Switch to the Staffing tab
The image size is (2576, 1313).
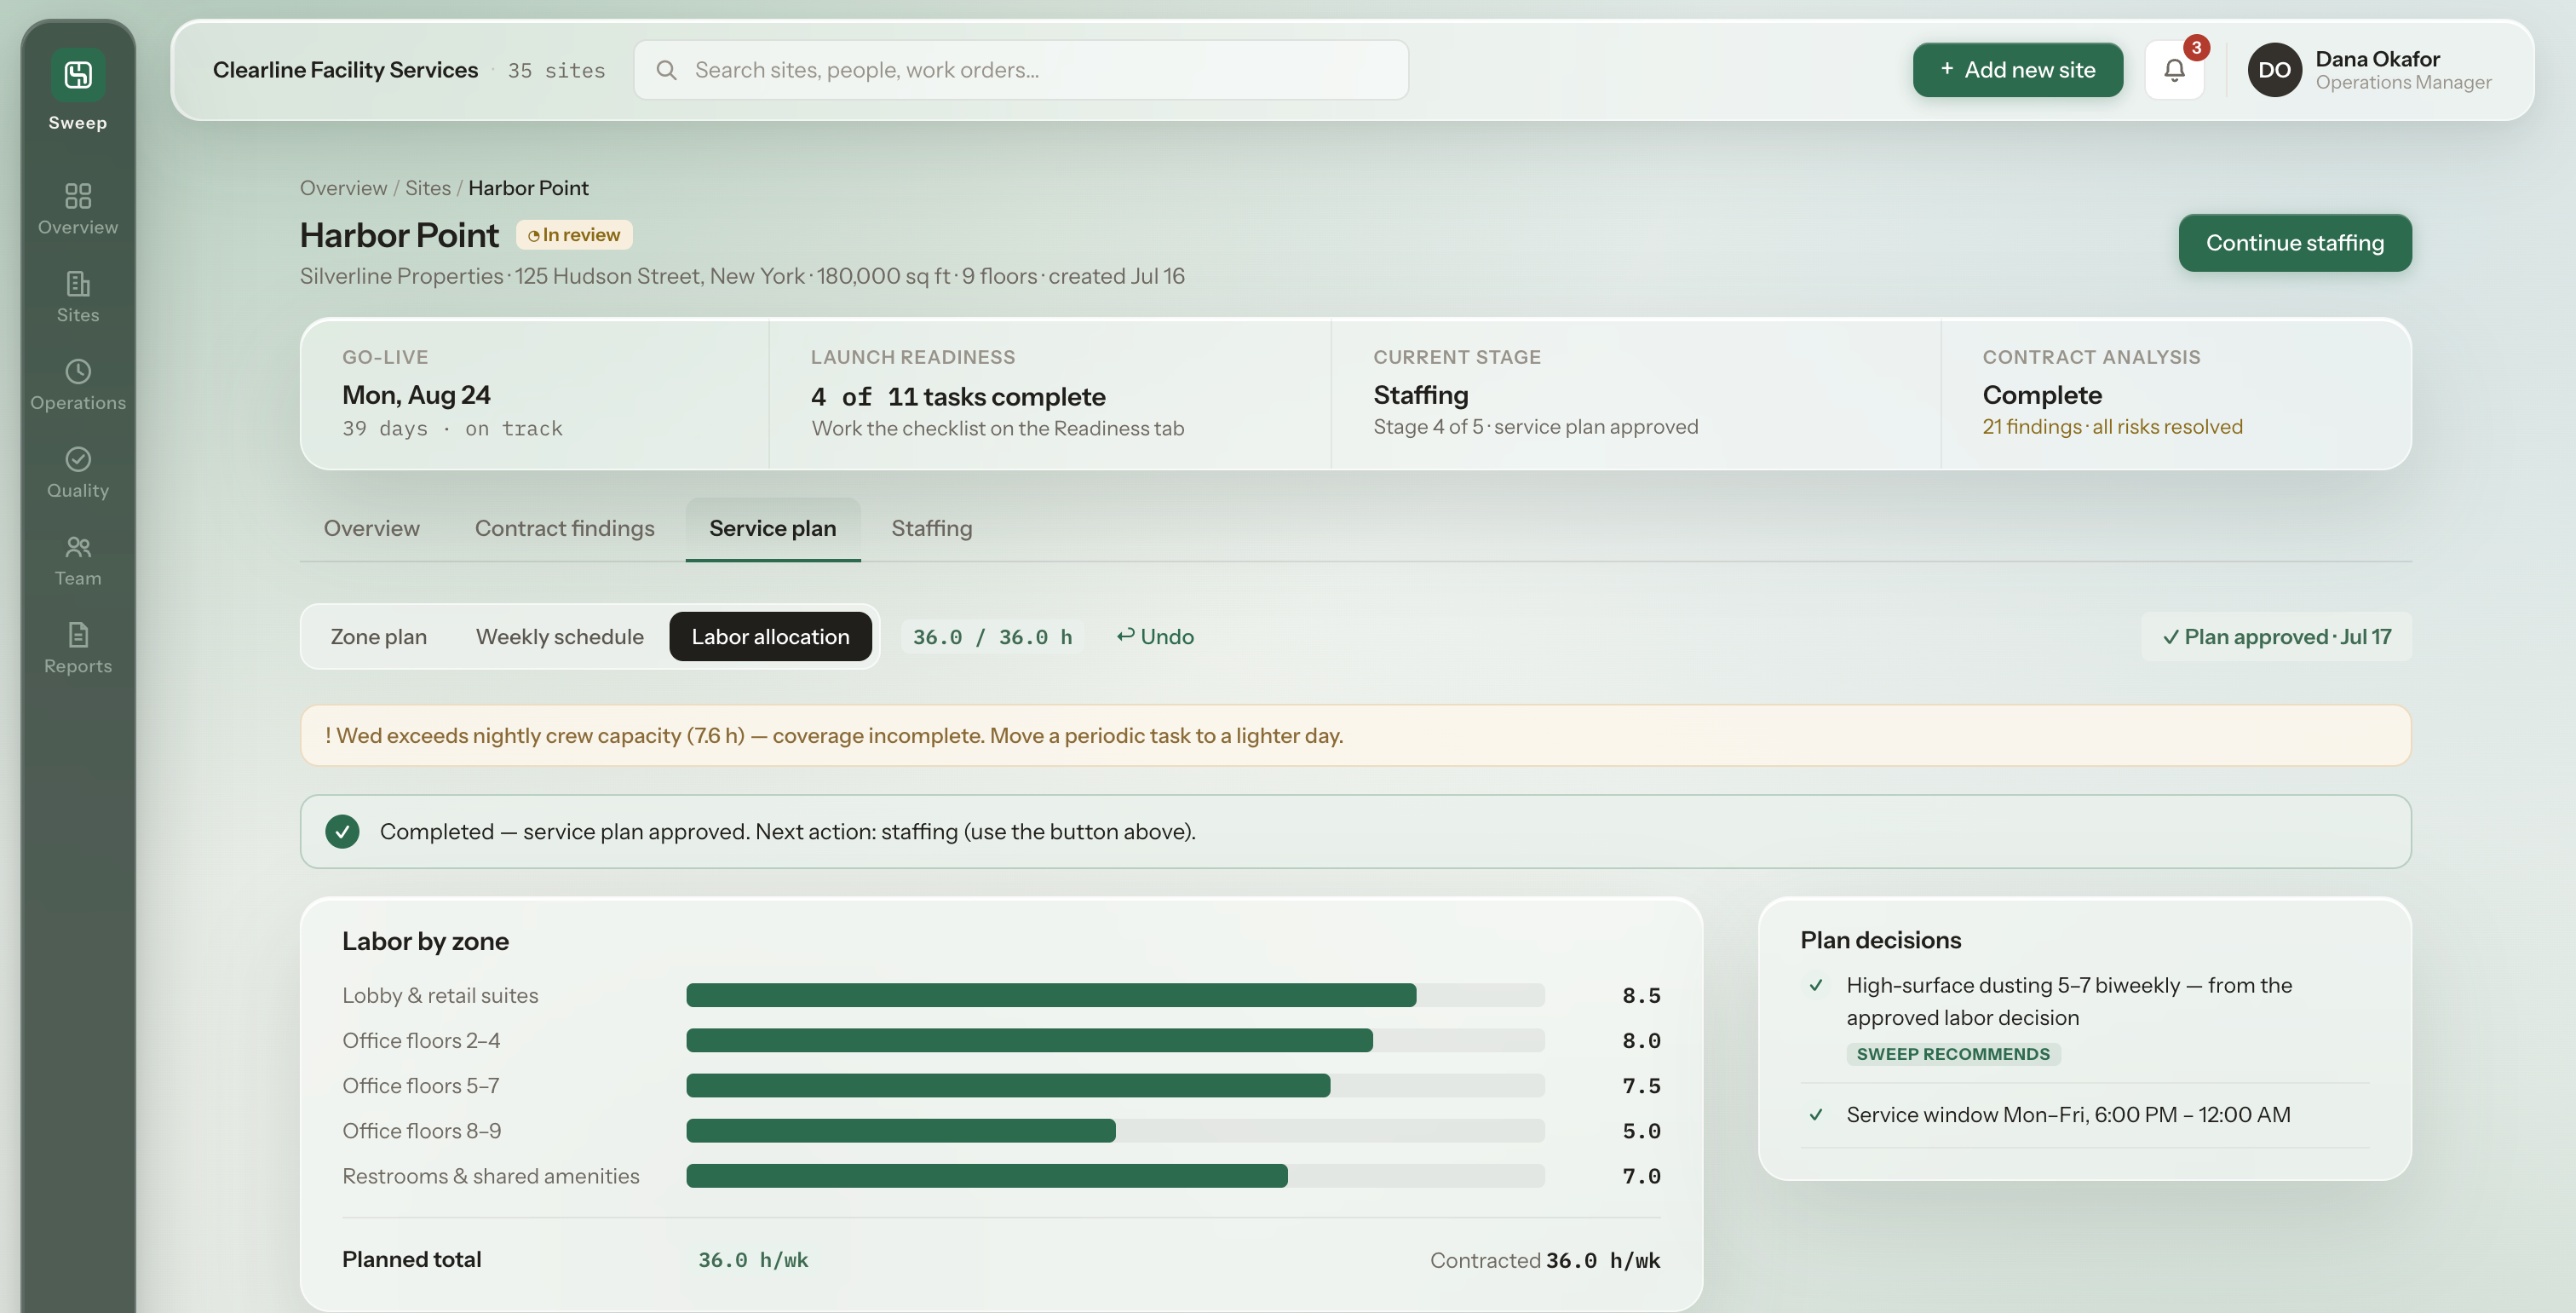(x=931, y=528)
